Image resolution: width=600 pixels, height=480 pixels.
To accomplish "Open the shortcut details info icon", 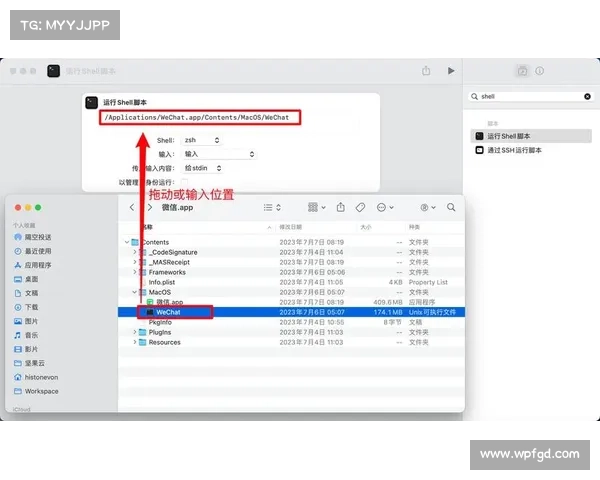I will pos(541,71).
